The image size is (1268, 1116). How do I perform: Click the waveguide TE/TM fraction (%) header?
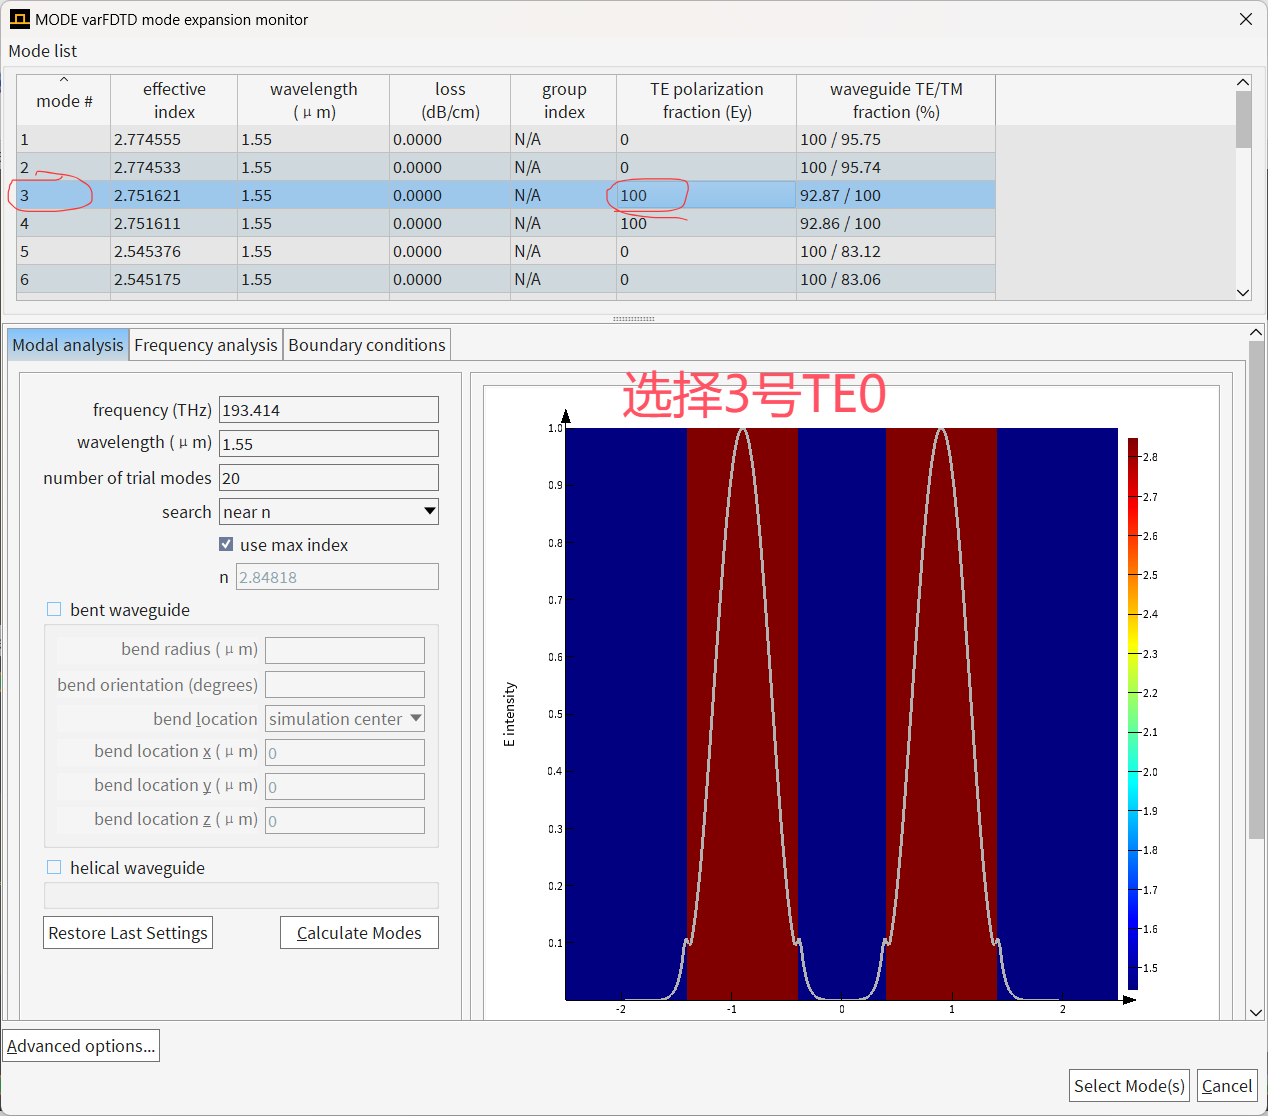pyautogui.click(x=896, y=101)
